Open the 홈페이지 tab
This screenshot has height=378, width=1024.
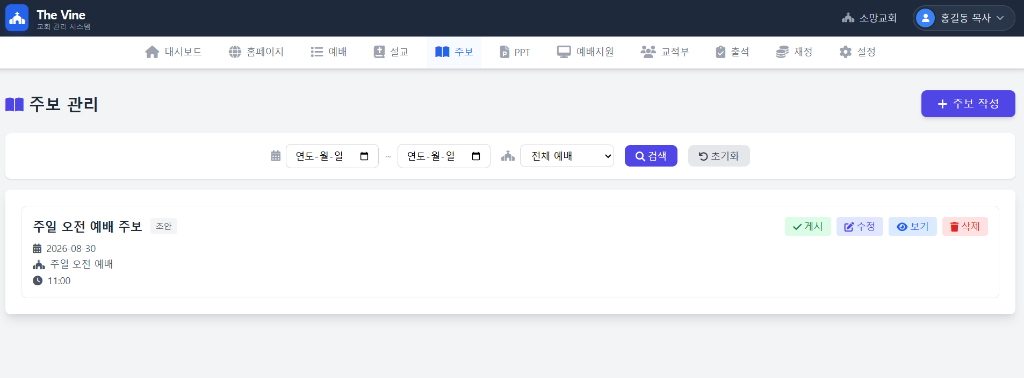pos(256,52)
